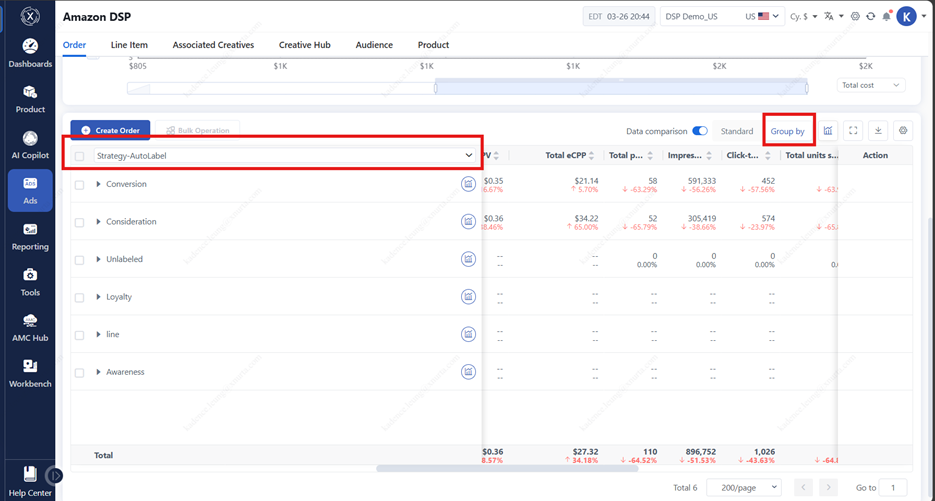
Task: Switch to the Line Item tab
Action: coord(129,45)
